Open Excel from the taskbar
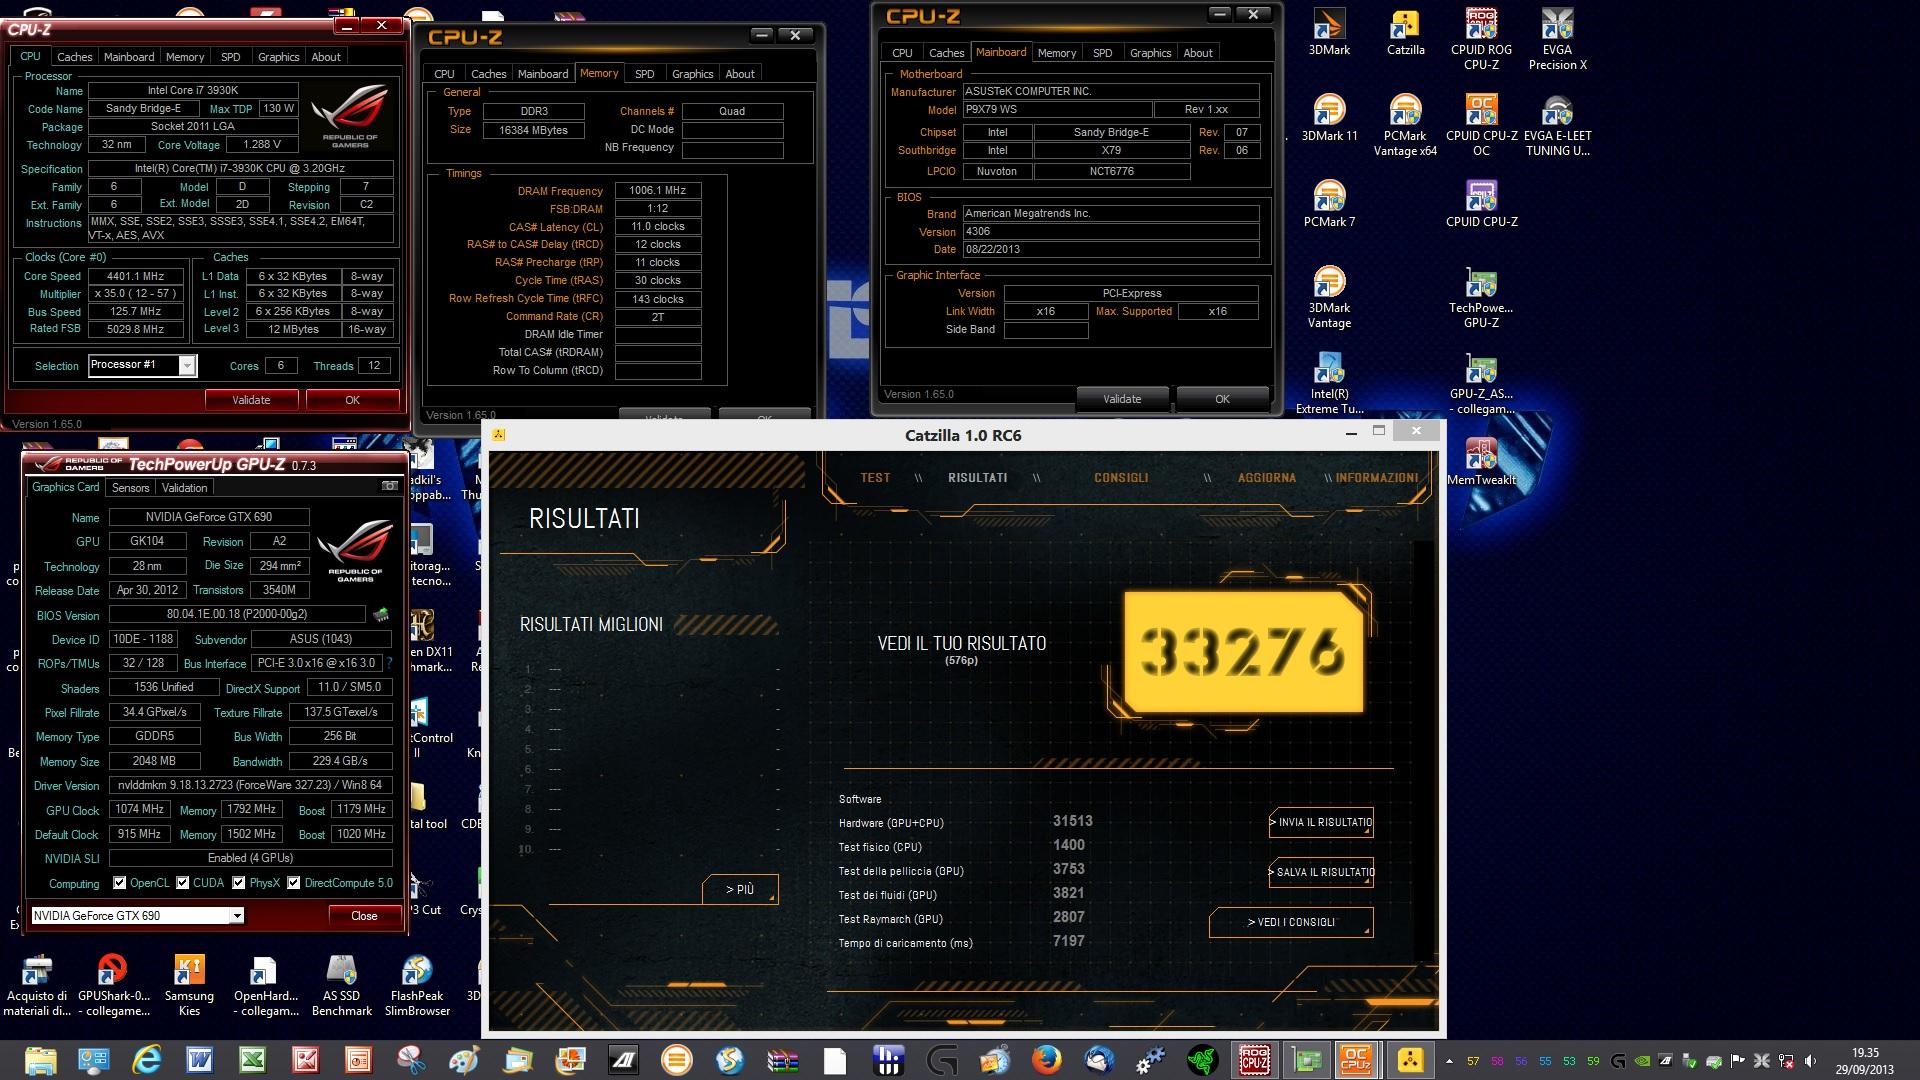 coord(252,1060)
